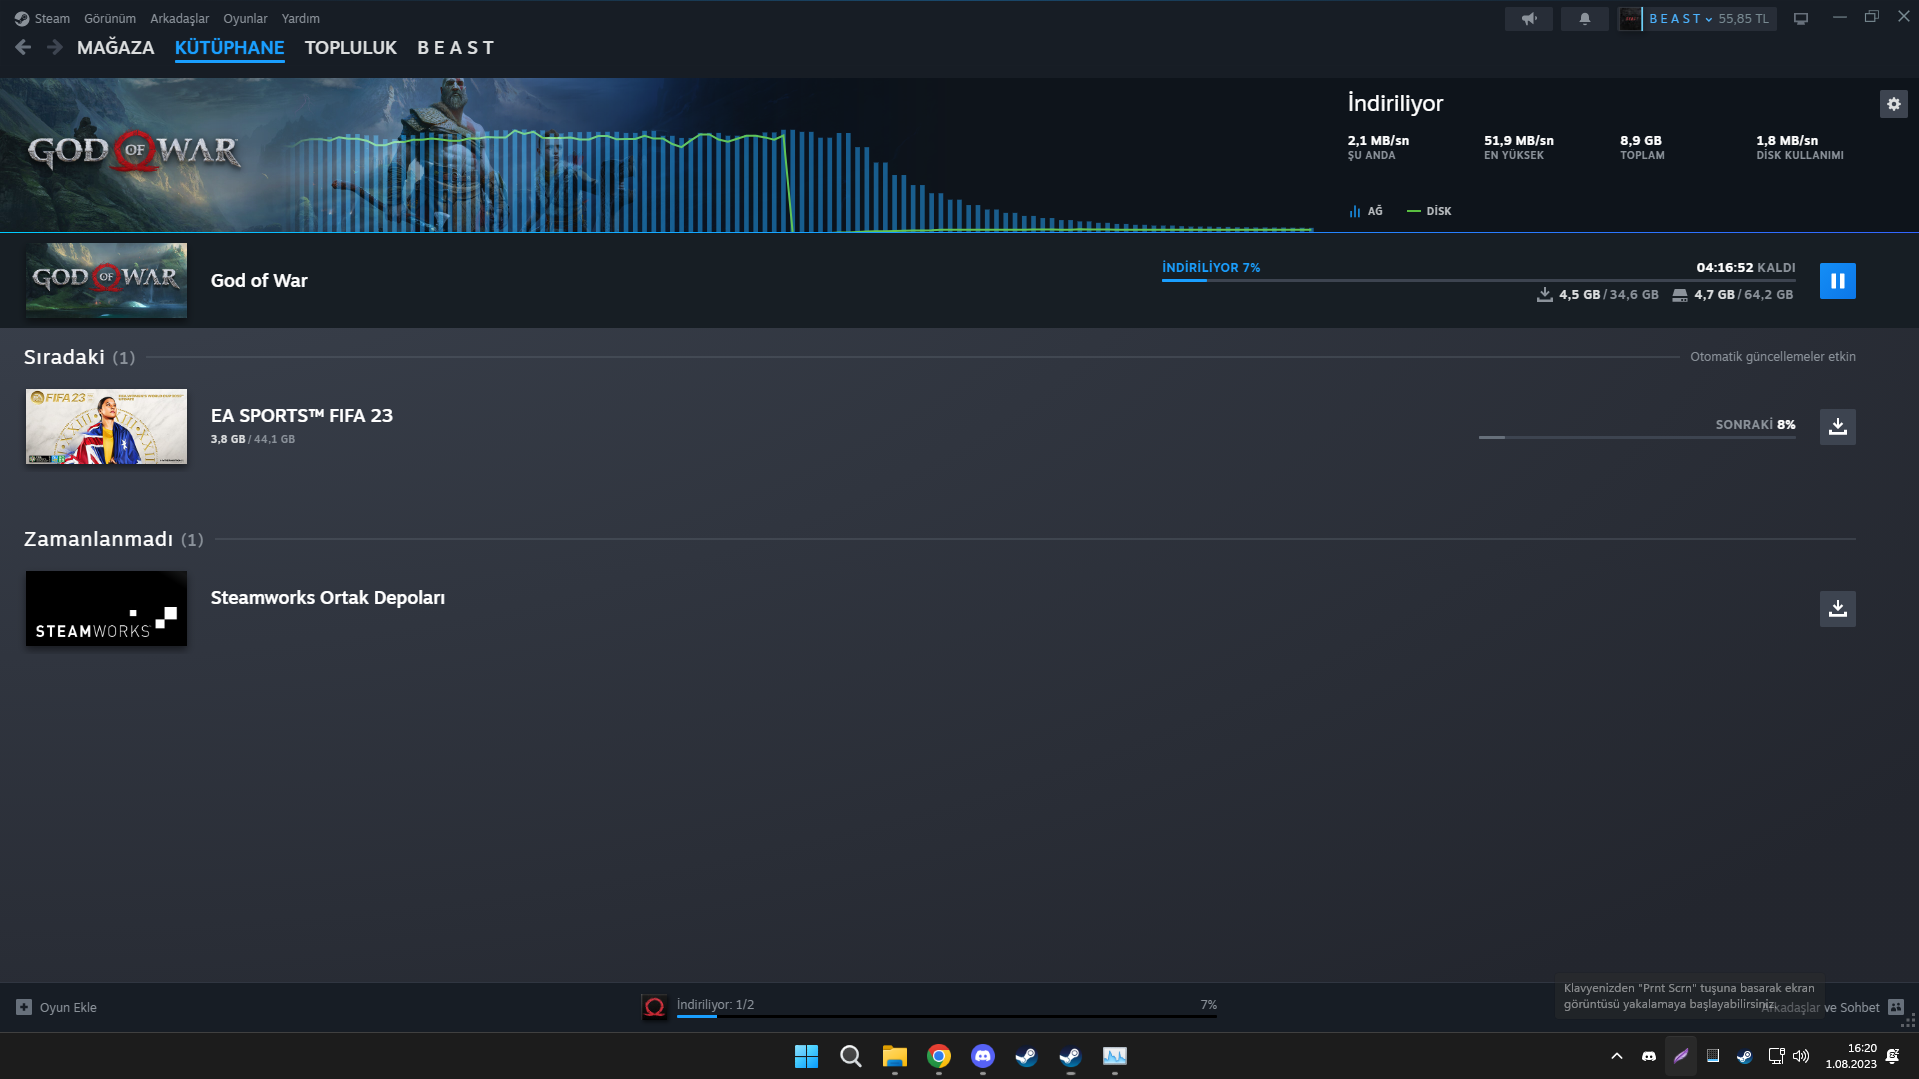Click Oyun Ekle to add a game

pos(57,1007)
